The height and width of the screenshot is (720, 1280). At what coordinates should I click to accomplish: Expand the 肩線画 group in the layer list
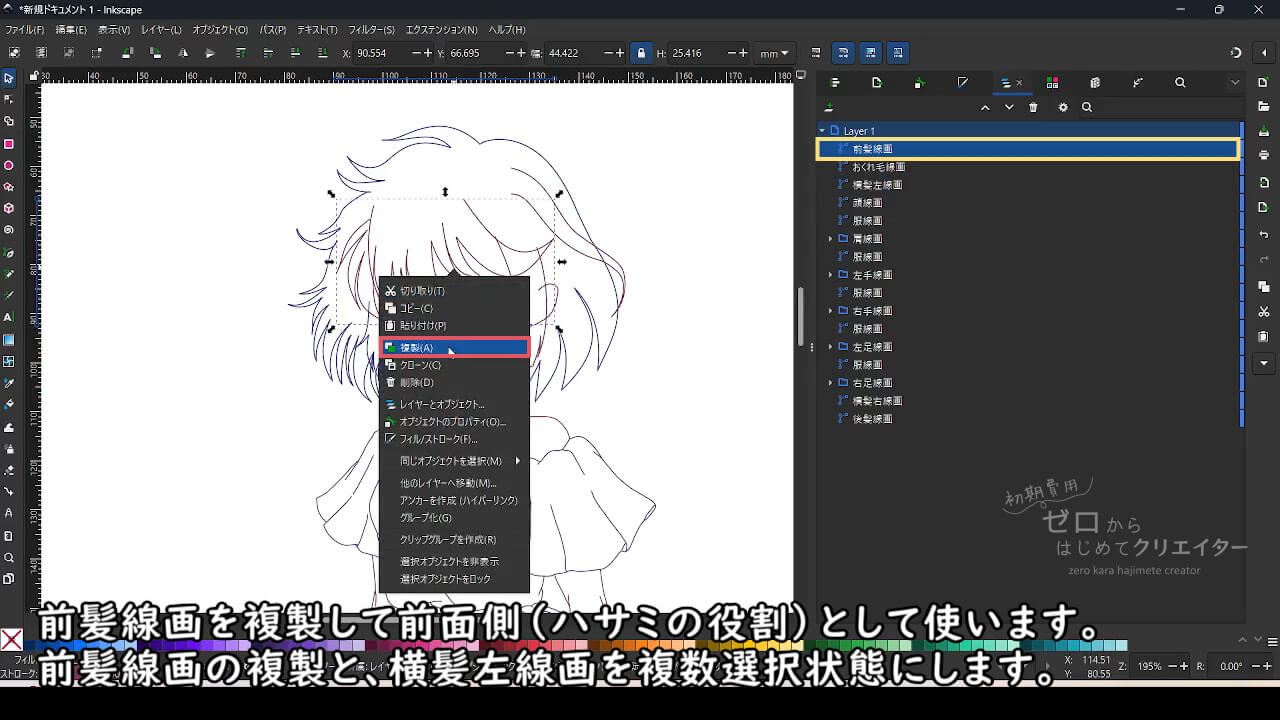pyautogui.click(x=831, y=238)
